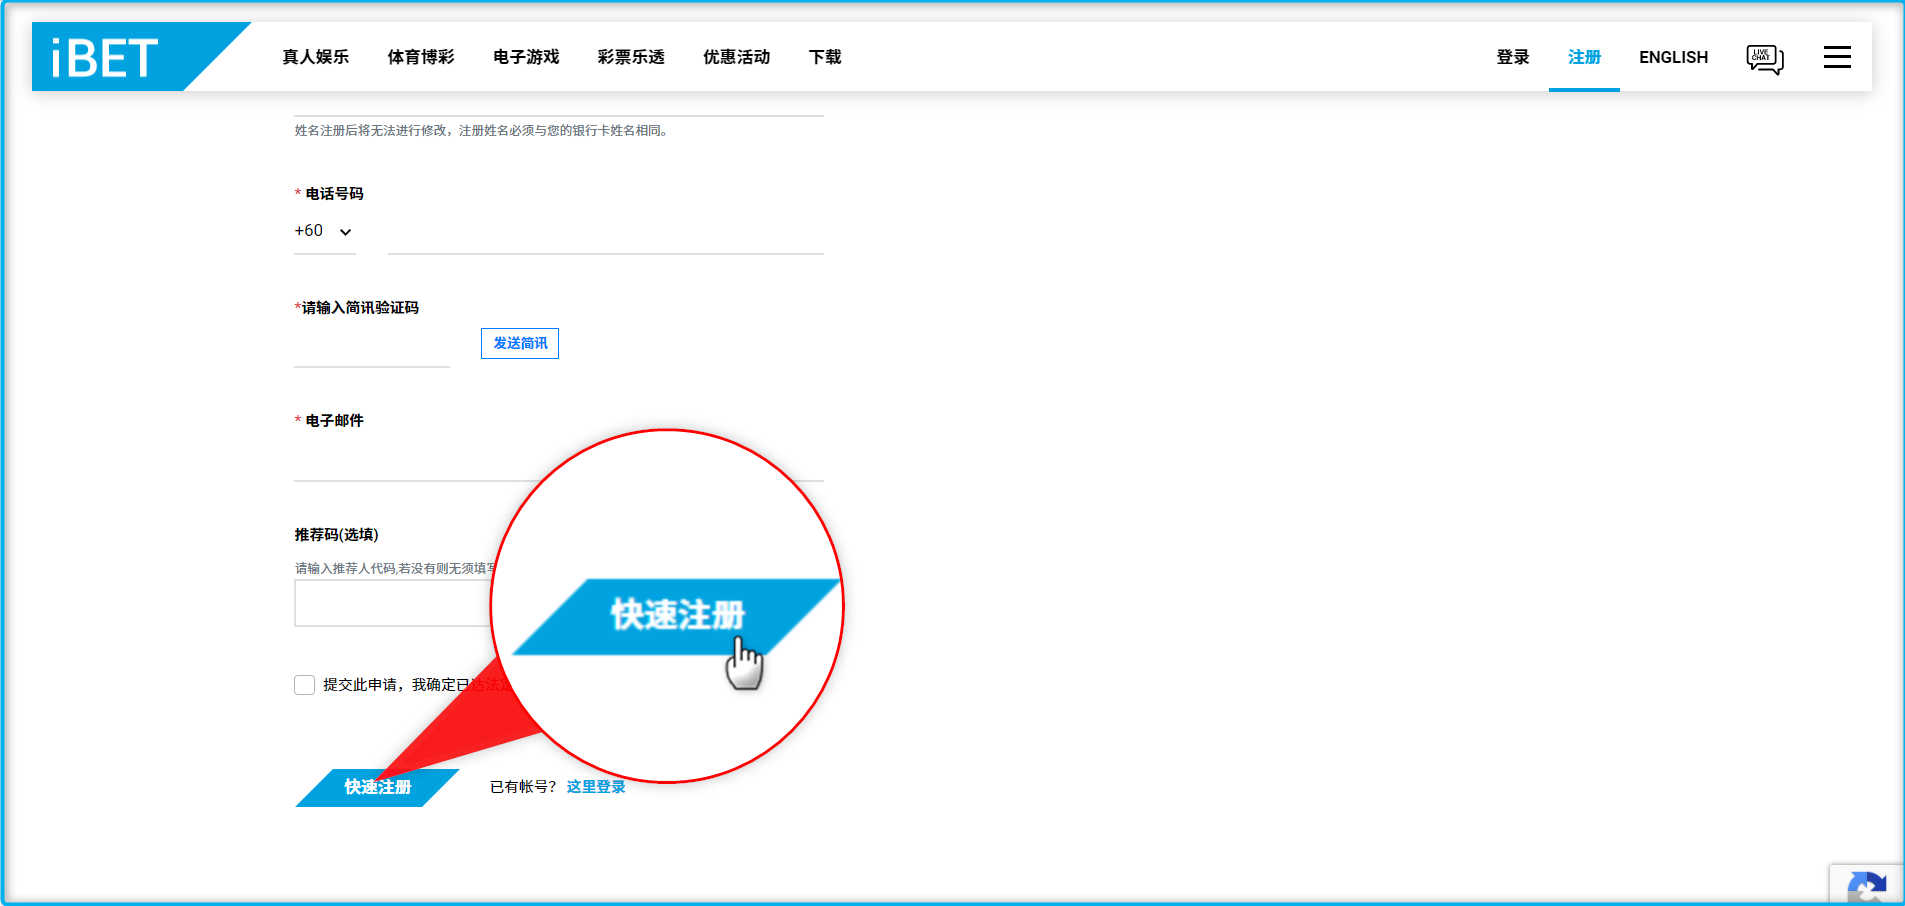Viewport: 1905px width, 906px height.
Task: Click the iBET logo
Action: point(100,56)
